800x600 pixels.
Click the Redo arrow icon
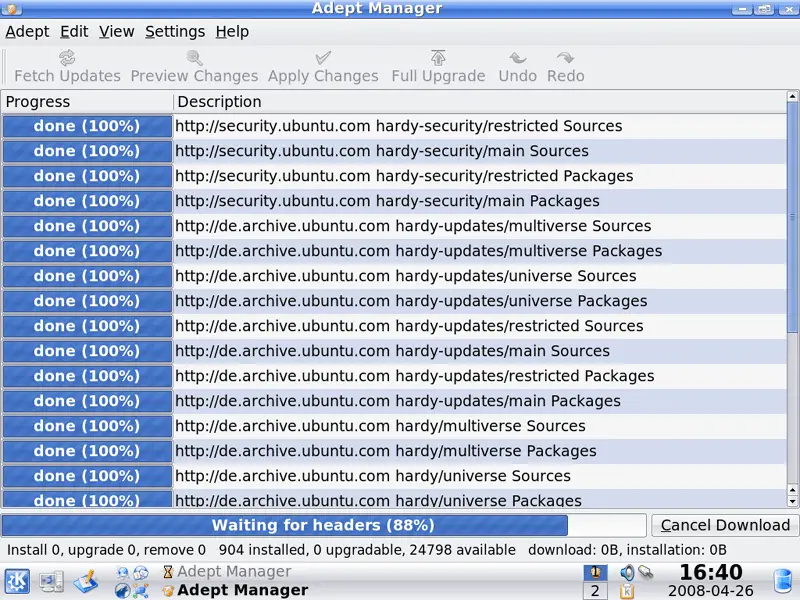pyautogui.click(x=565, y=58)
